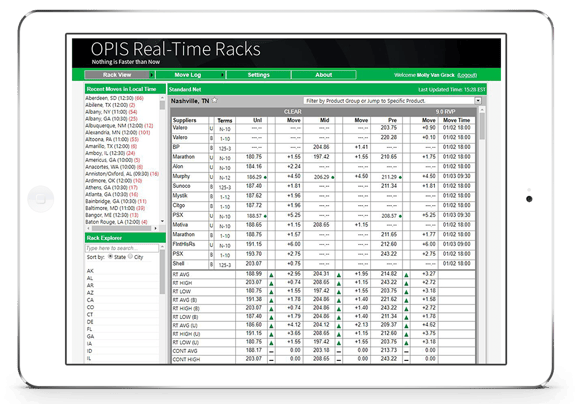Image resolution: width=575 pixels, height=404 pixels.
Task: Click the product filter dropdown arrow
Action: [478, 100]
